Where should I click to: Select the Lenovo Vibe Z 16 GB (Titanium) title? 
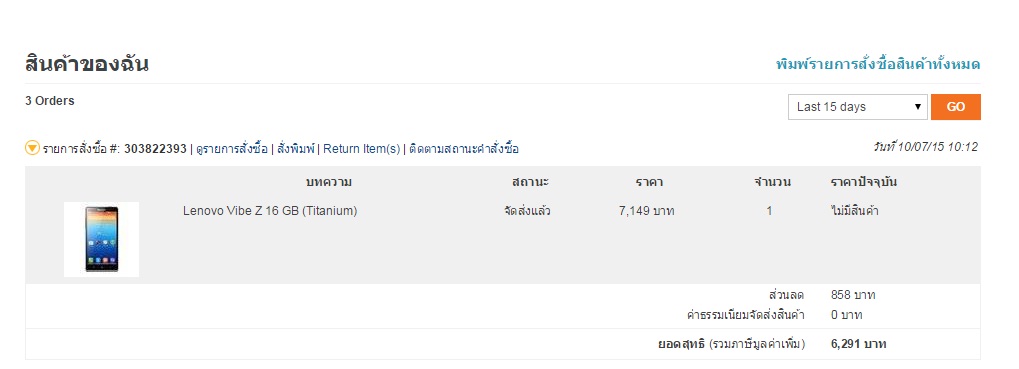point(270,211)
